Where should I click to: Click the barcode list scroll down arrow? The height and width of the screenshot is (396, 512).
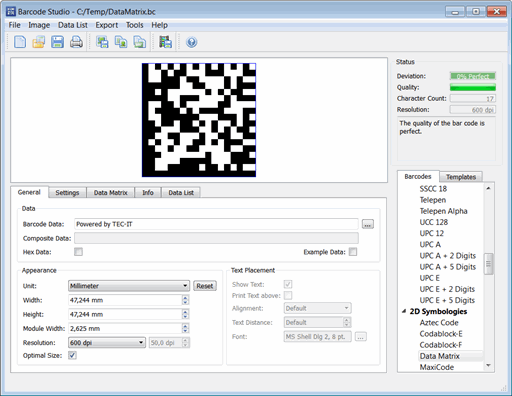click(489, 366)
